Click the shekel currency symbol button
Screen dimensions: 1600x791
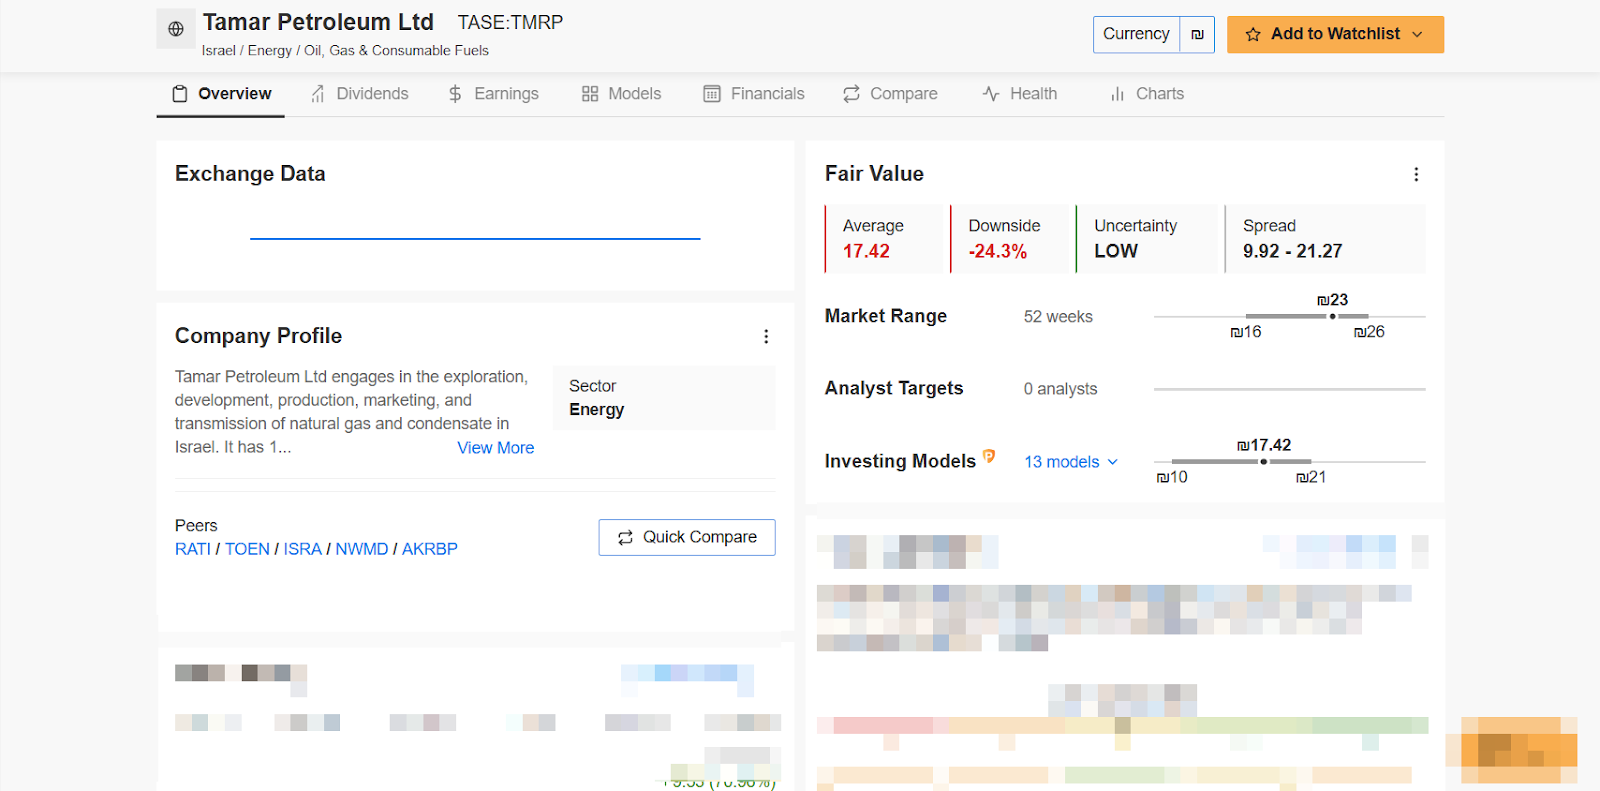point(1197,34)
